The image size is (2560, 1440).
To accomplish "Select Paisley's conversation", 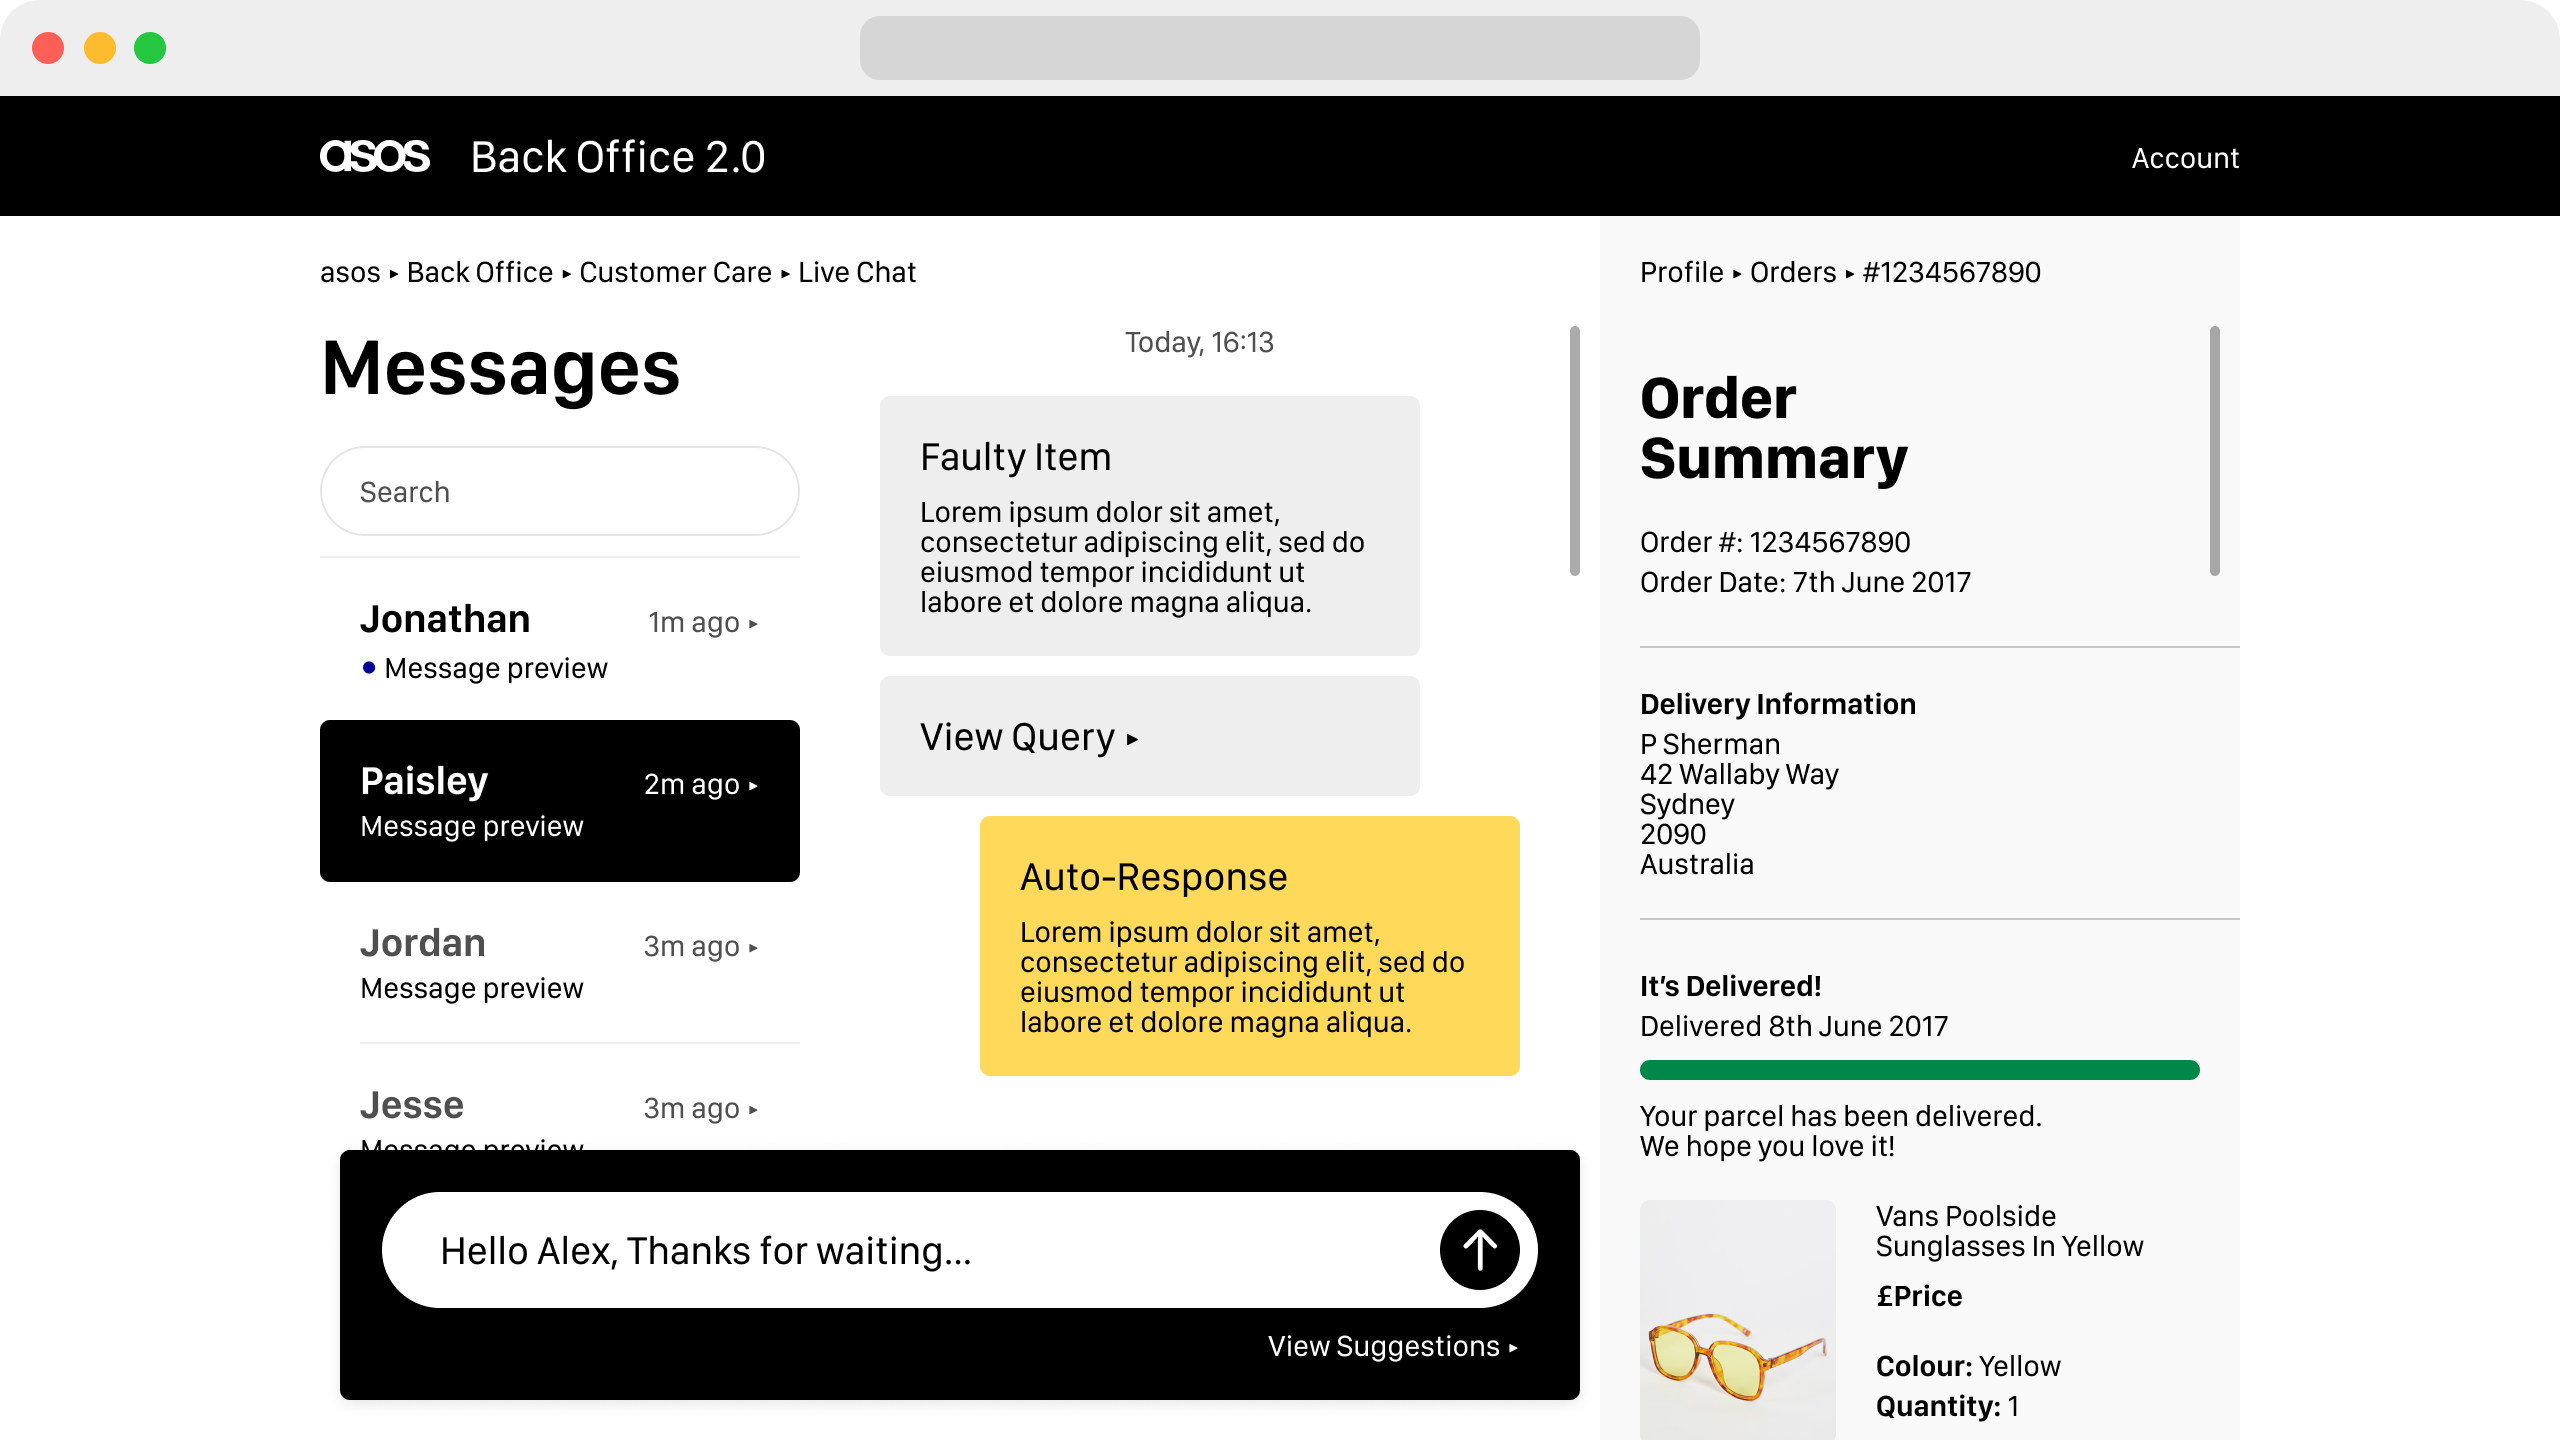I will [x=560, y=801].
